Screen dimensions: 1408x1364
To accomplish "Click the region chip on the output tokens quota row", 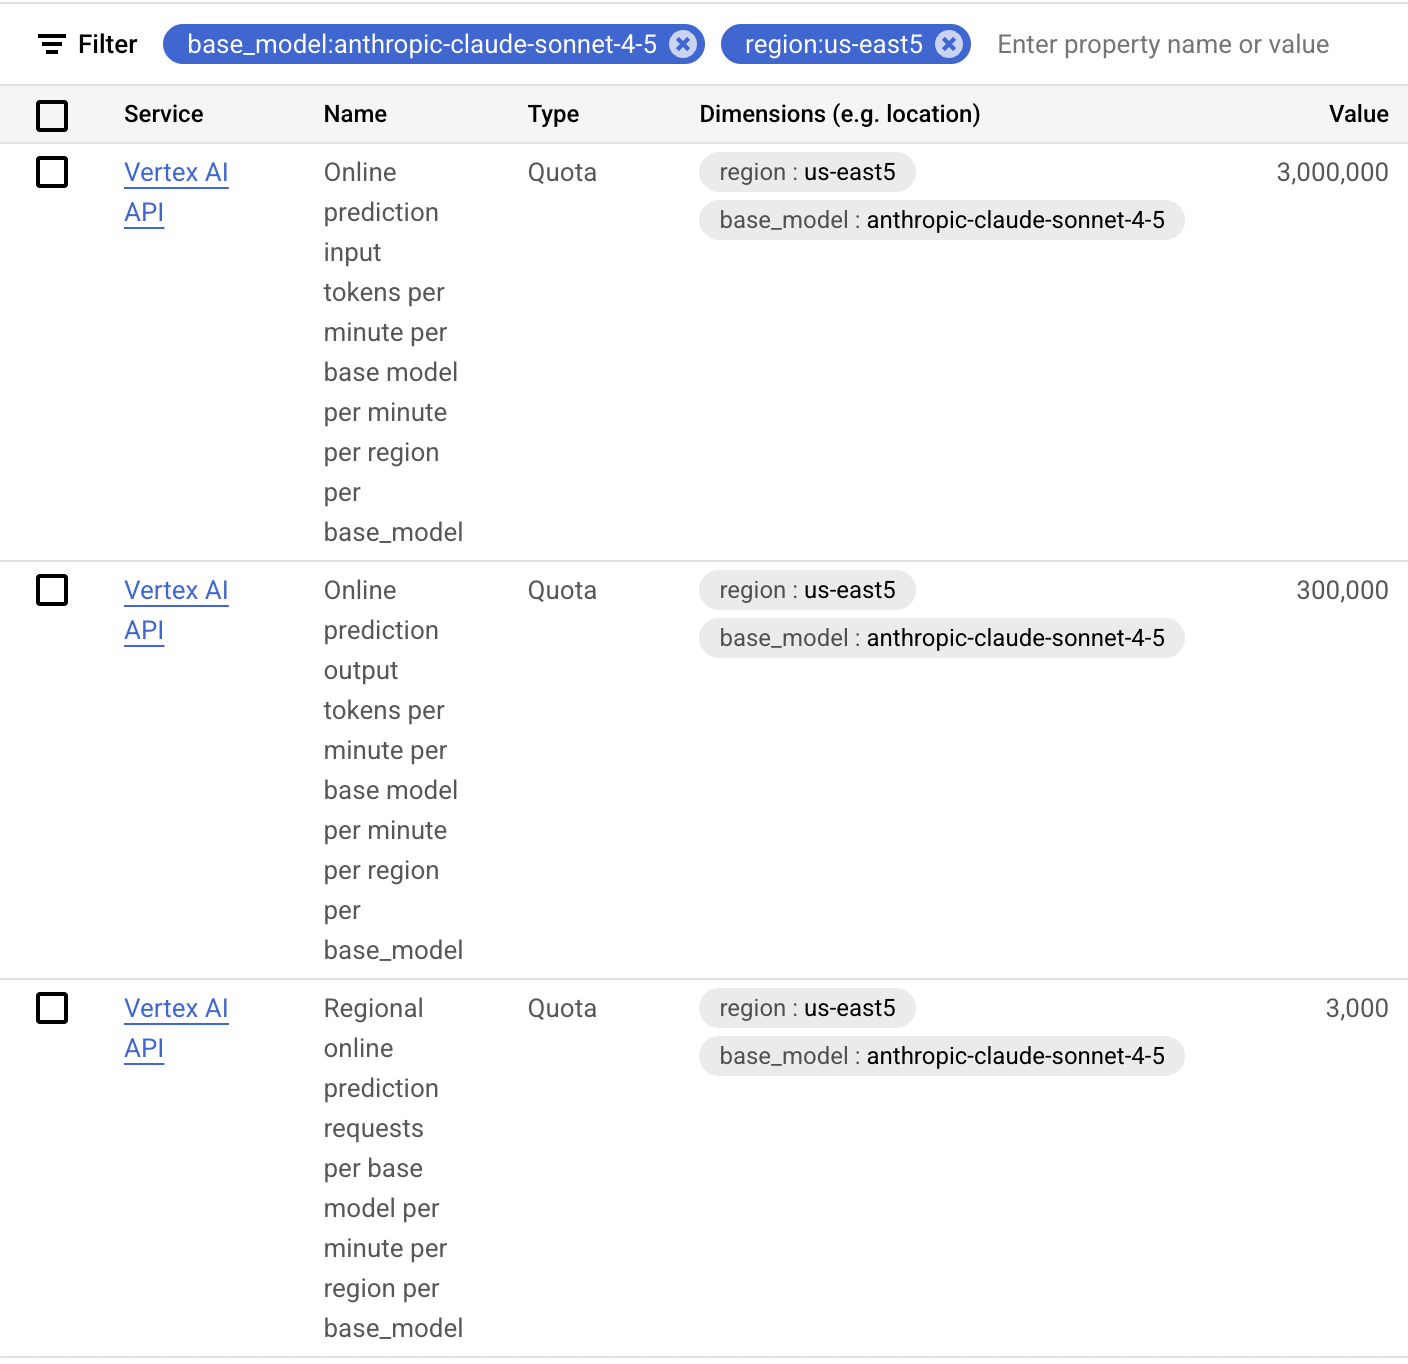I will (x=806, y=590).
